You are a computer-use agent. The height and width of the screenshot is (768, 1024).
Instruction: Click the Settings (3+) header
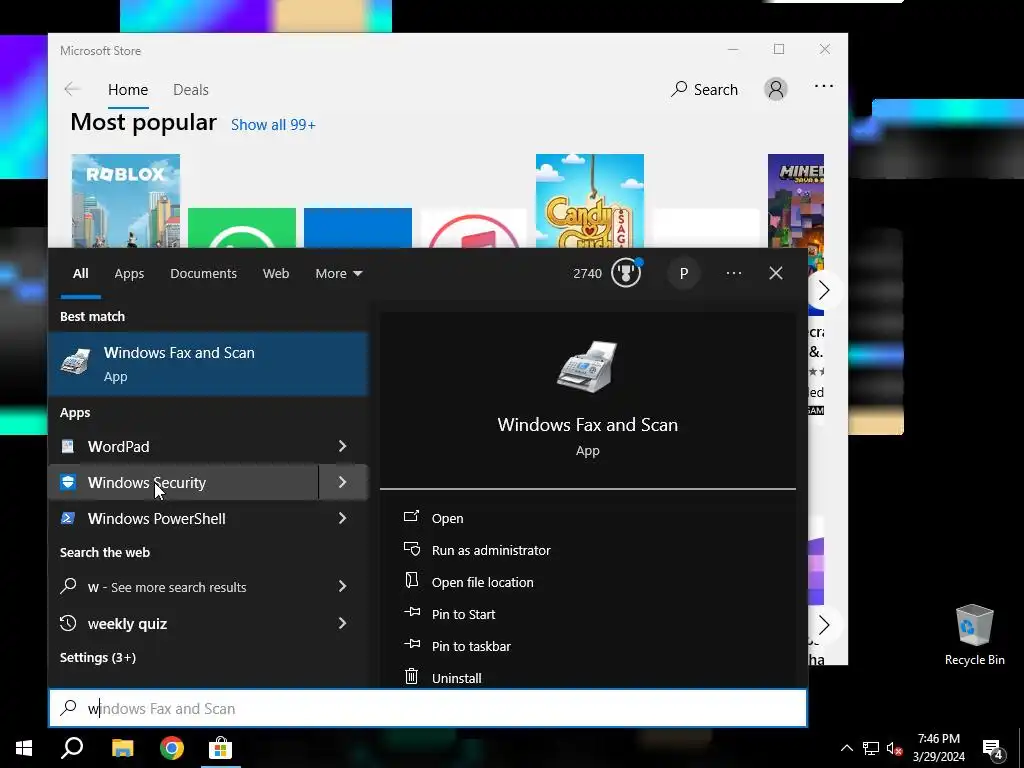click(98, 658)
